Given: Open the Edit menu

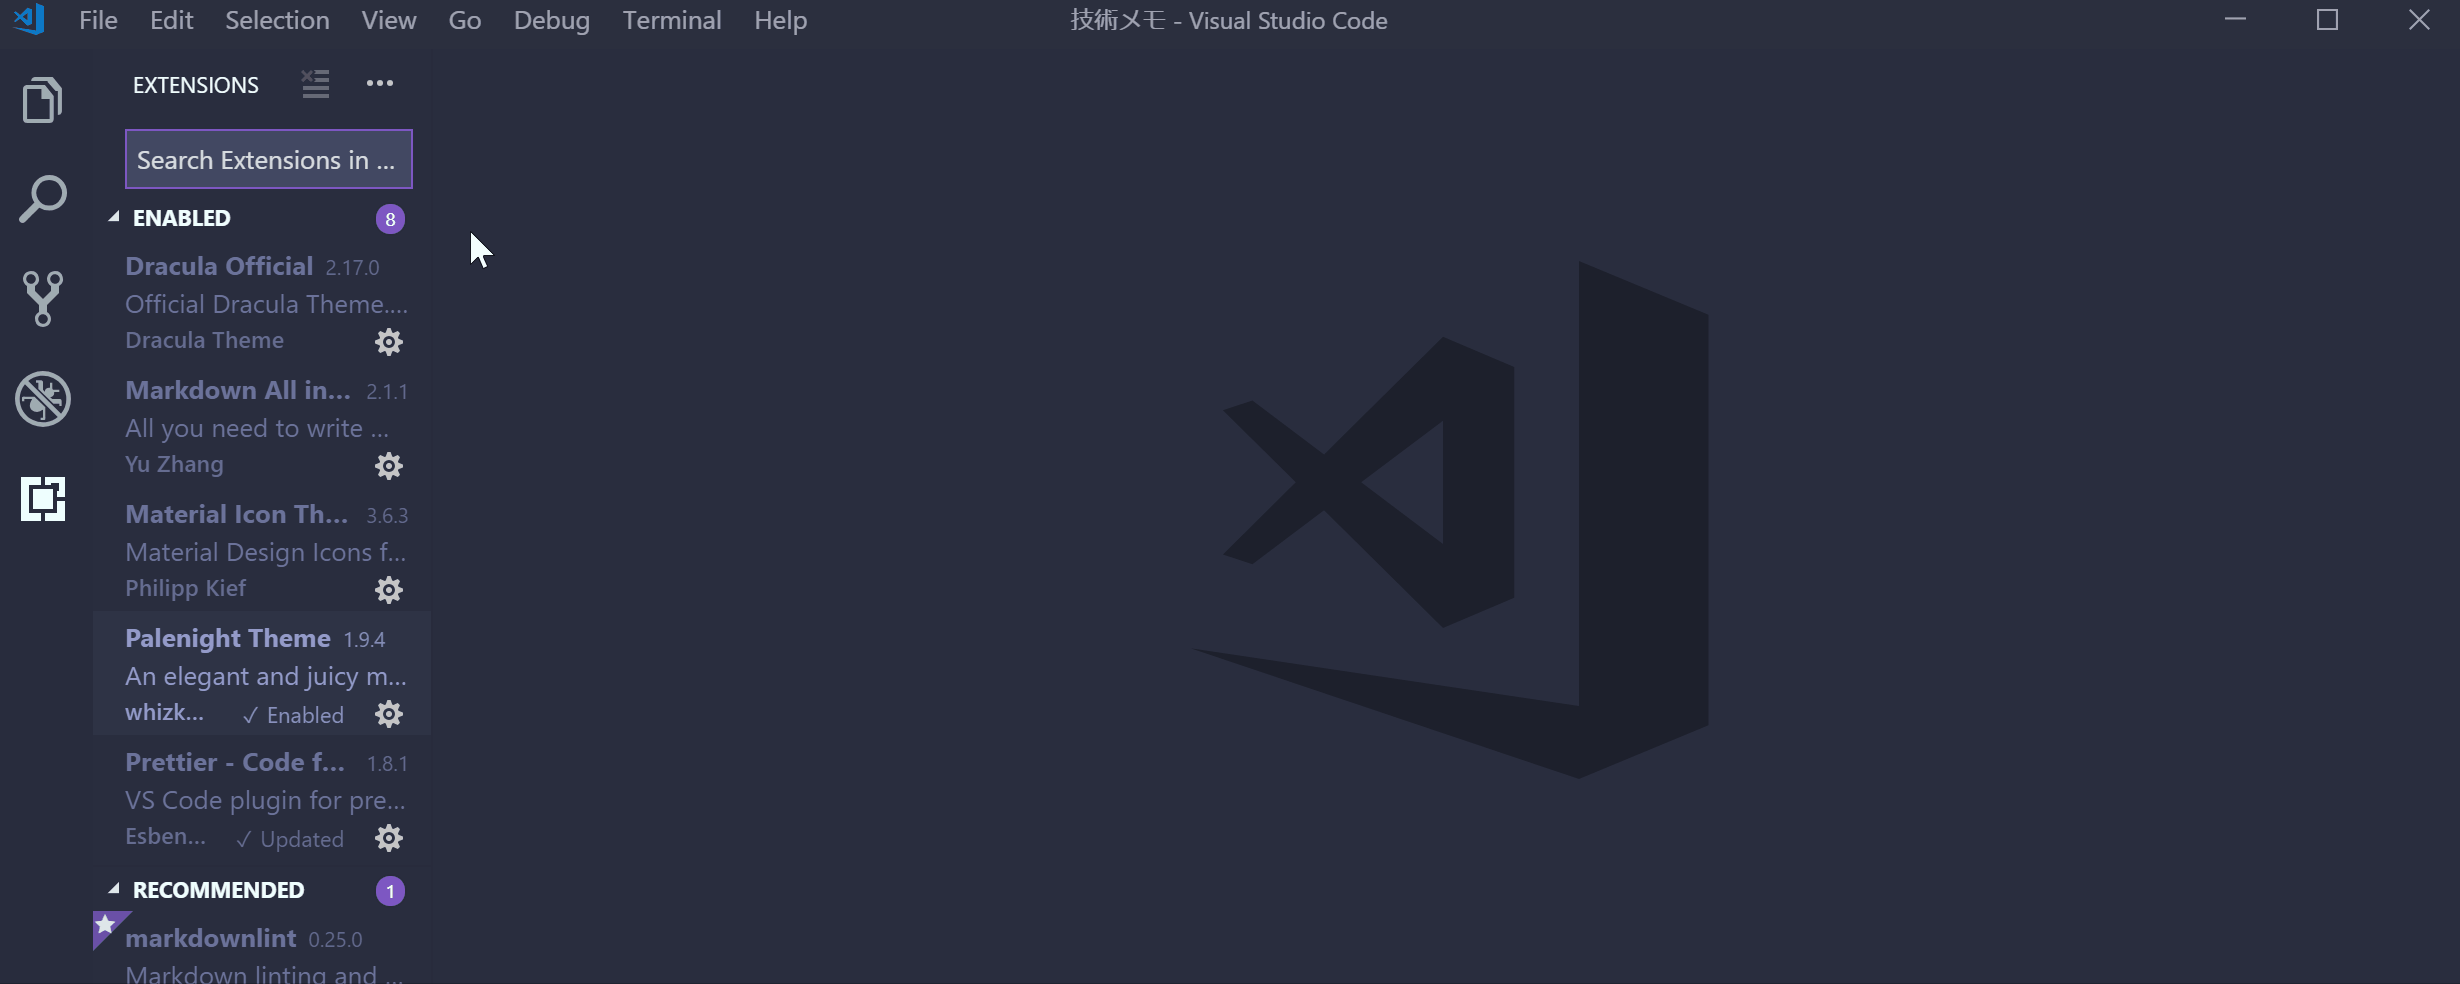Looking at the screenshot, I should tap(171, 20).
